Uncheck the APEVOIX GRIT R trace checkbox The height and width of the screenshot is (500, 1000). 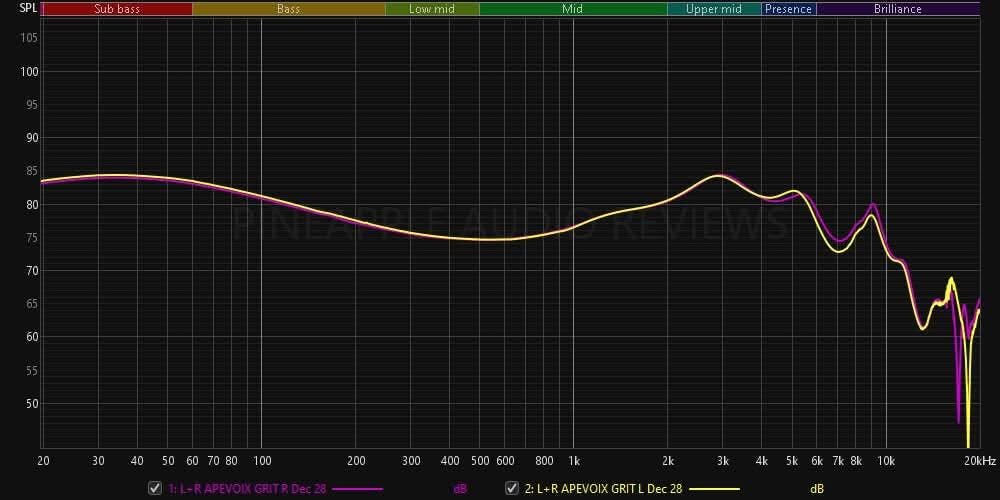tap(155, 488)
